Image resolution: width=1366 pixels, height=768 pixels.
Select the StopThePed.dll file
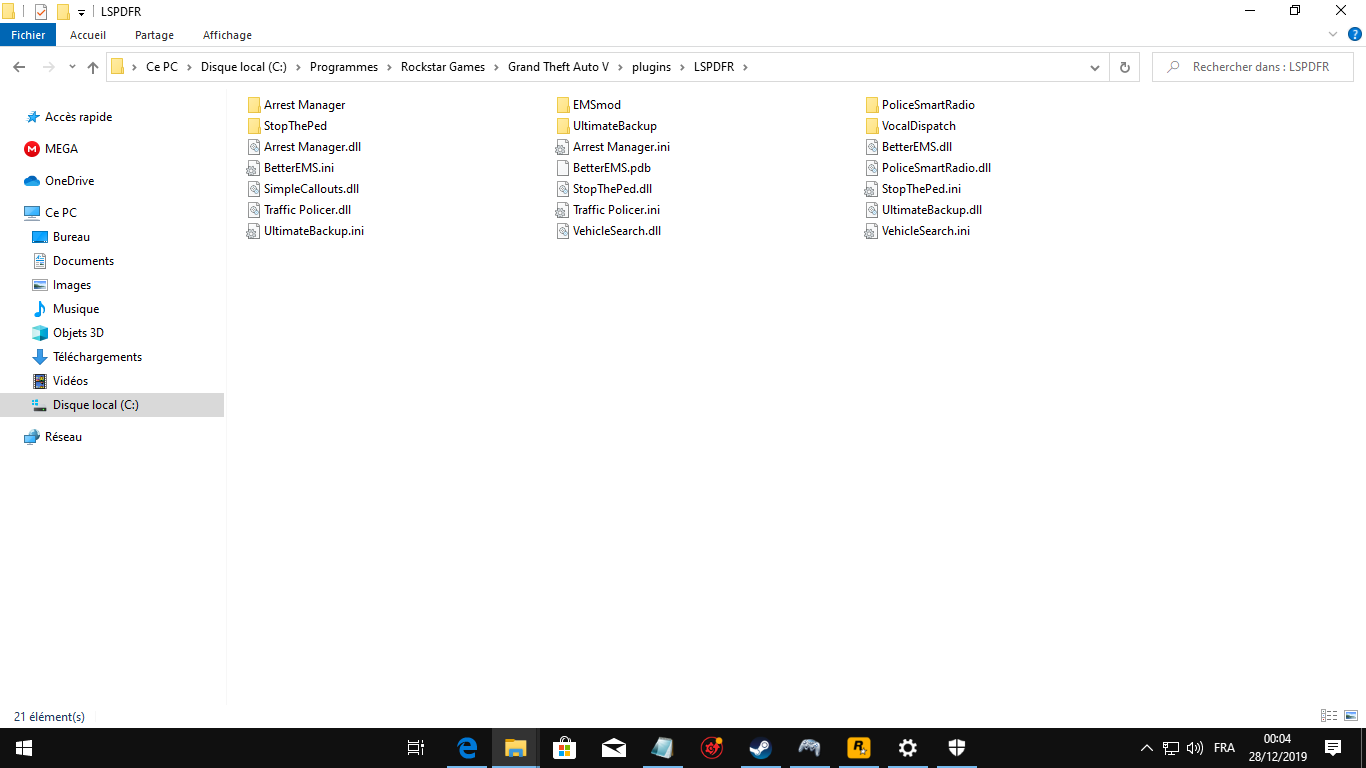coord(604,189)
